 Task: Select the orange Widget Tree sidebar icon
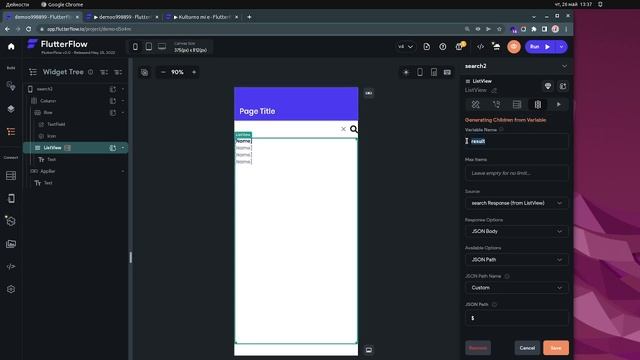coord(11,131)
